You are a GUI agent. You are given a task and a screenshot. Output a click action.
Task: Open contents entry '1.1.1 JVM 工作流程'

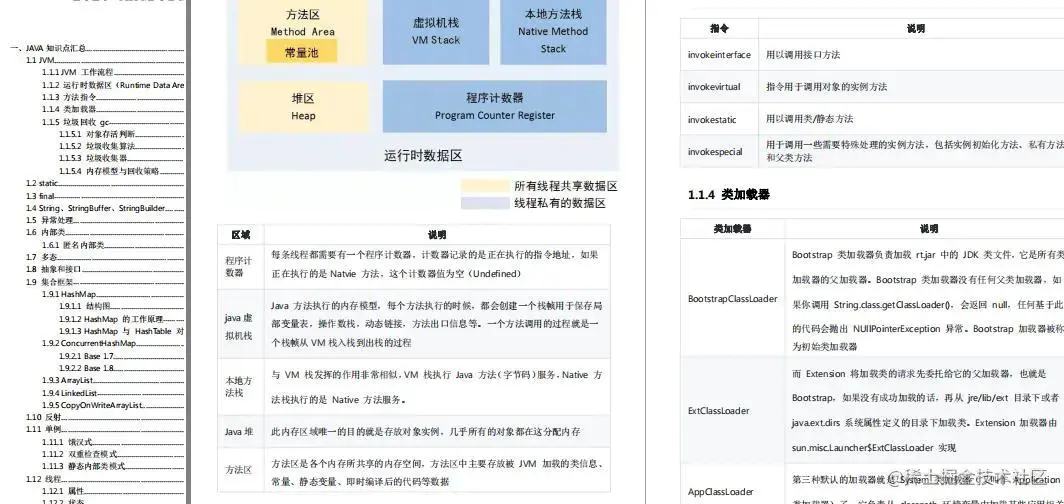[113, 72]
